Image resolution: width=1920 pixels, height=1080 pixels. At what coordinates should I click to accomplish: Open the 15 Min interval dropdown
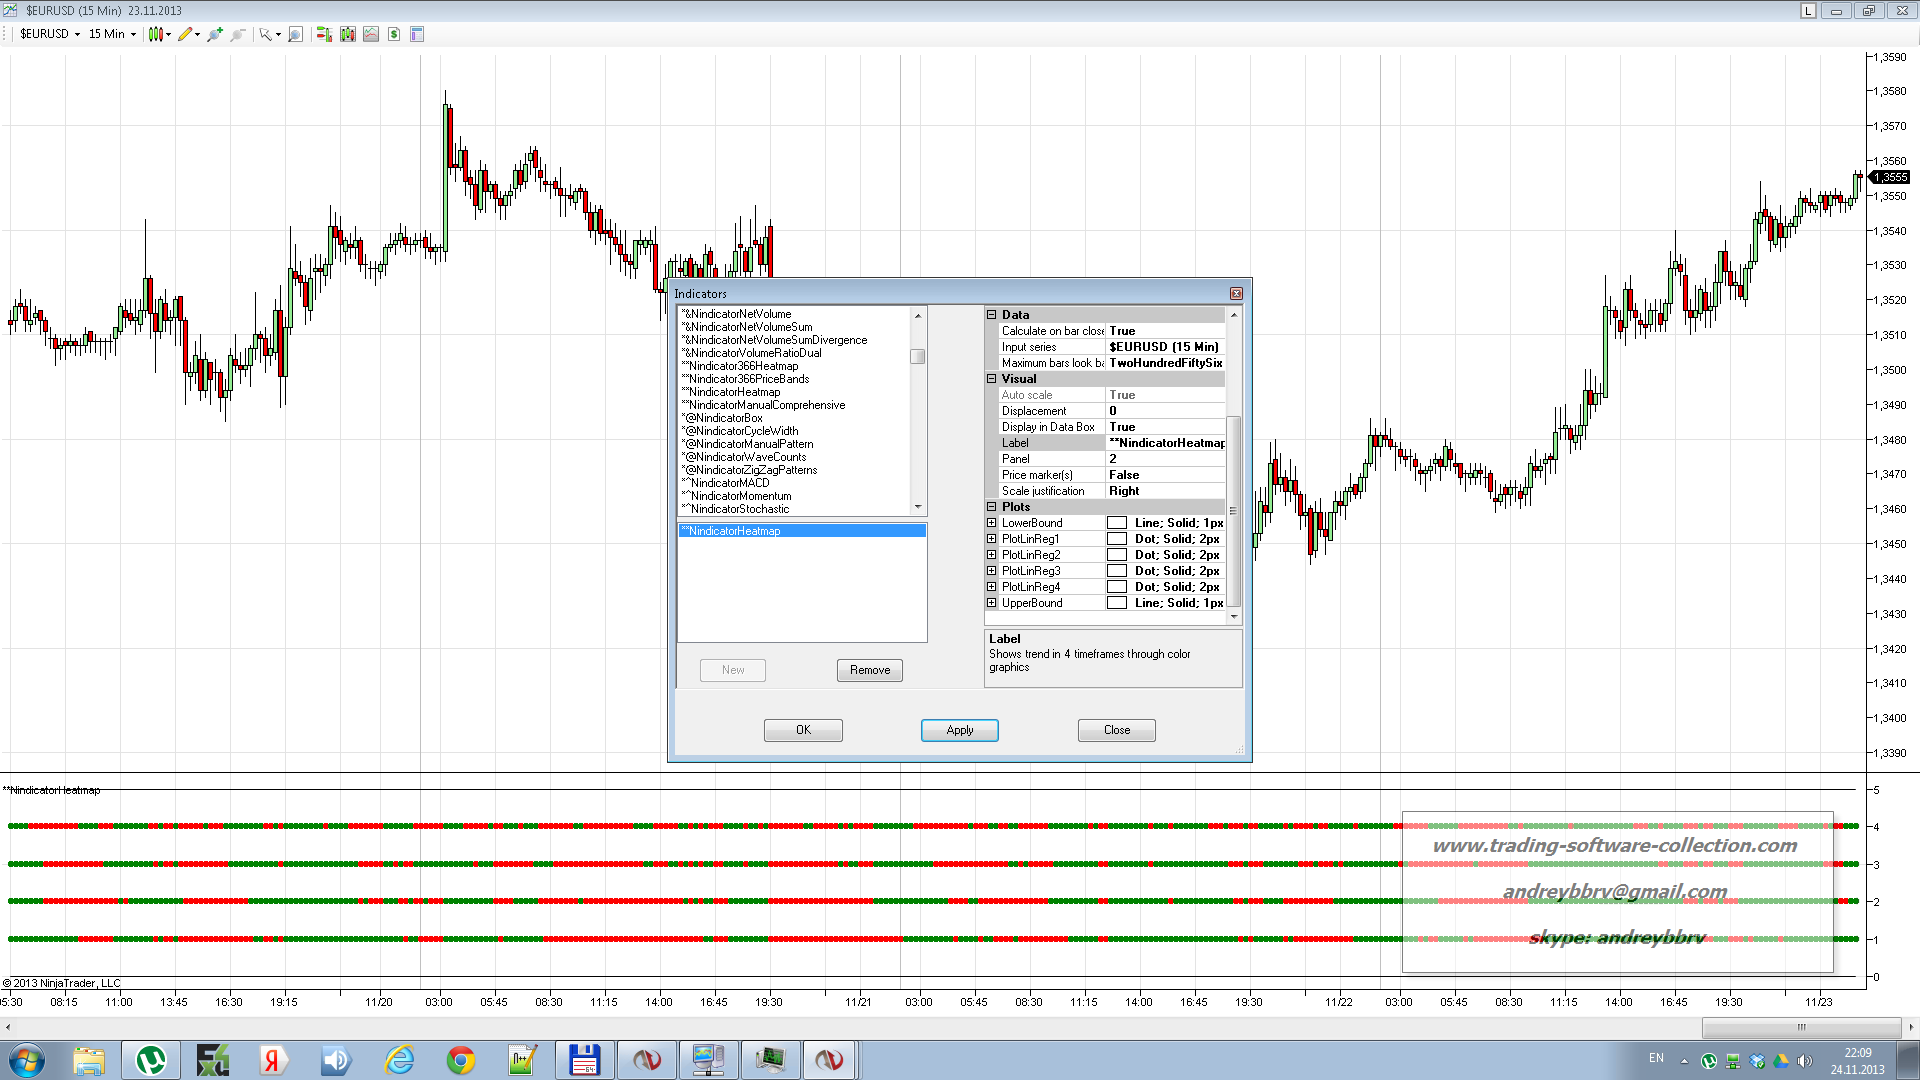(x=112, y=34)
